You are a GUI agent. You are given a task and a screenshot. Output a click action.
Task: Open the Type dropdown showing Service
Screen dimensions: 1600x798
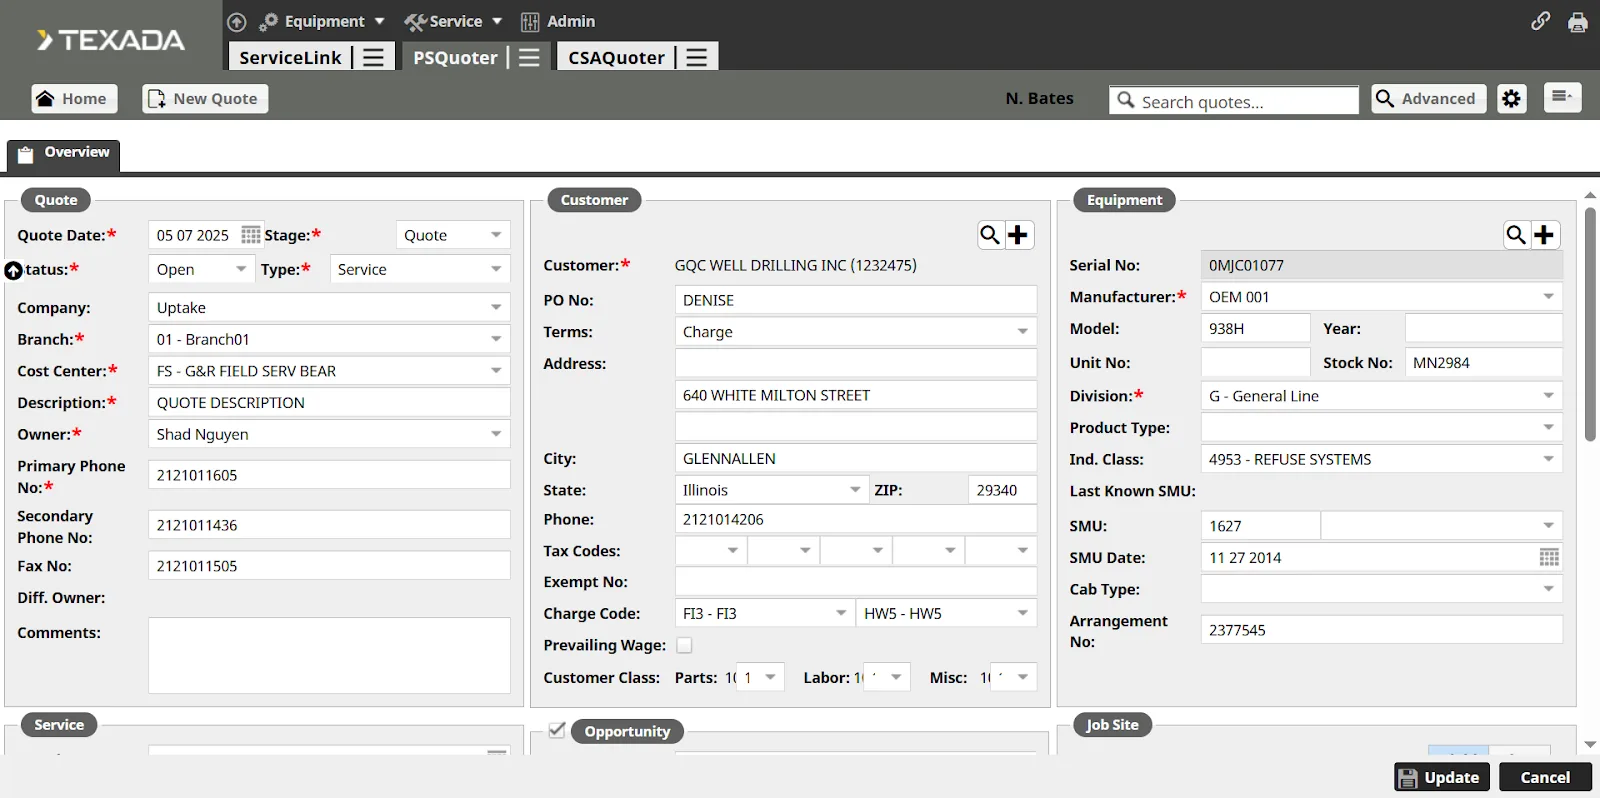click(x=420, y=270)
